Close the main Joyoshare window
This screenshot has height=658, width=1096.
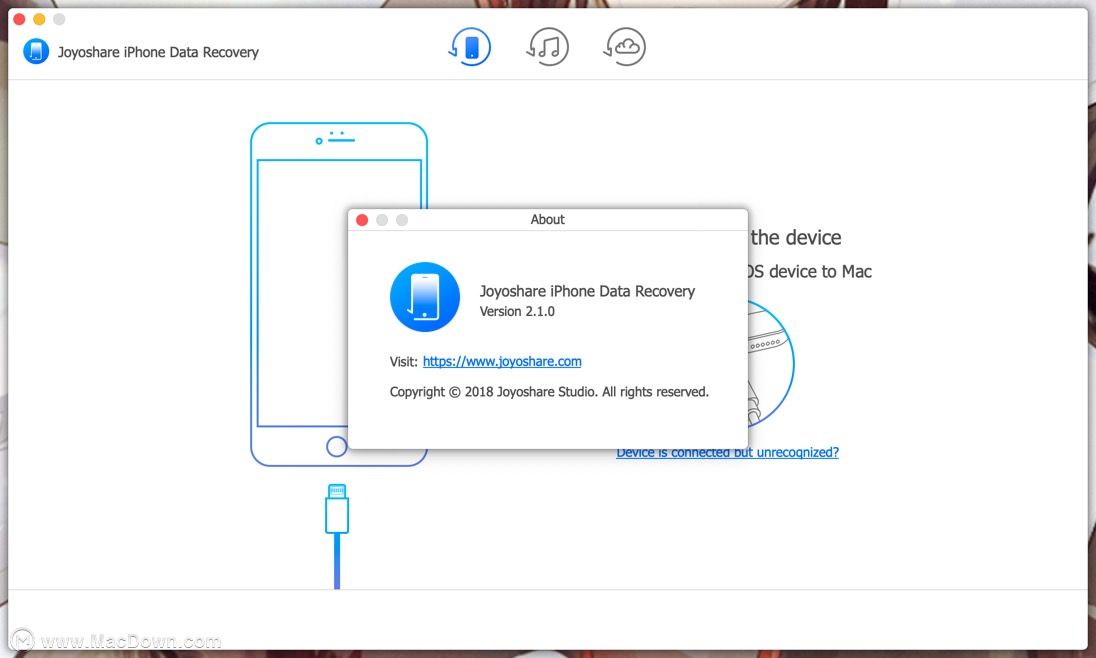19,20
